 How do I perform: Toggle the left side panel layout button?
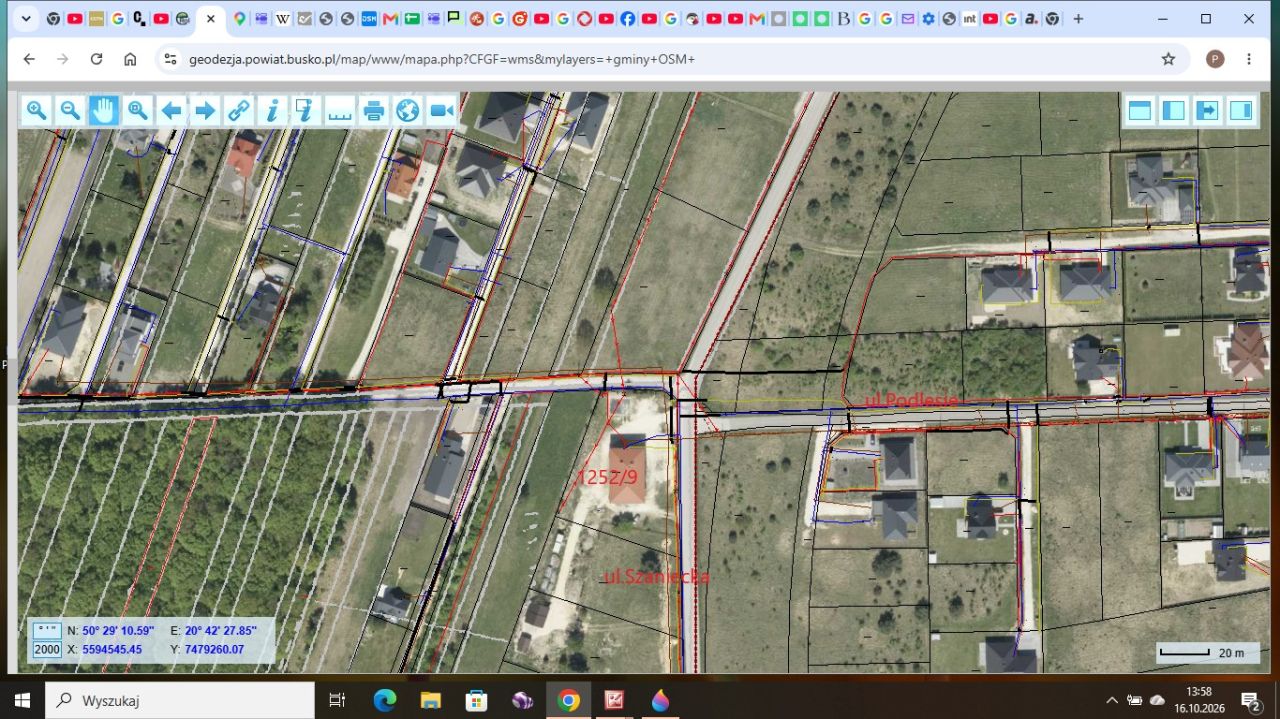(1174, 110)
